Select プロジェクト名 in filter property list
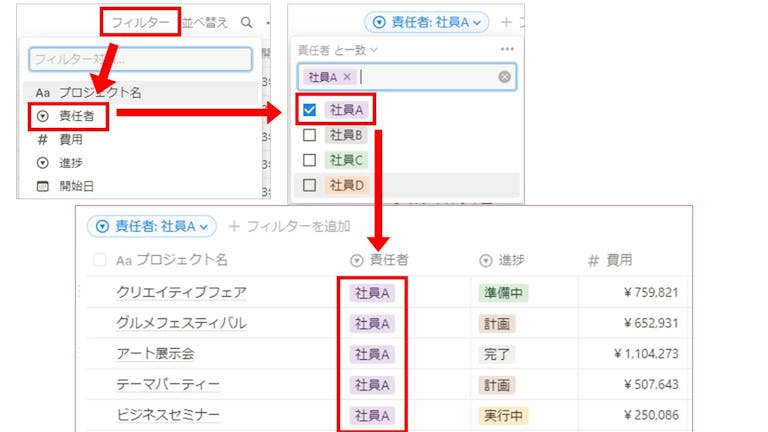 click(x=141, y=93)
